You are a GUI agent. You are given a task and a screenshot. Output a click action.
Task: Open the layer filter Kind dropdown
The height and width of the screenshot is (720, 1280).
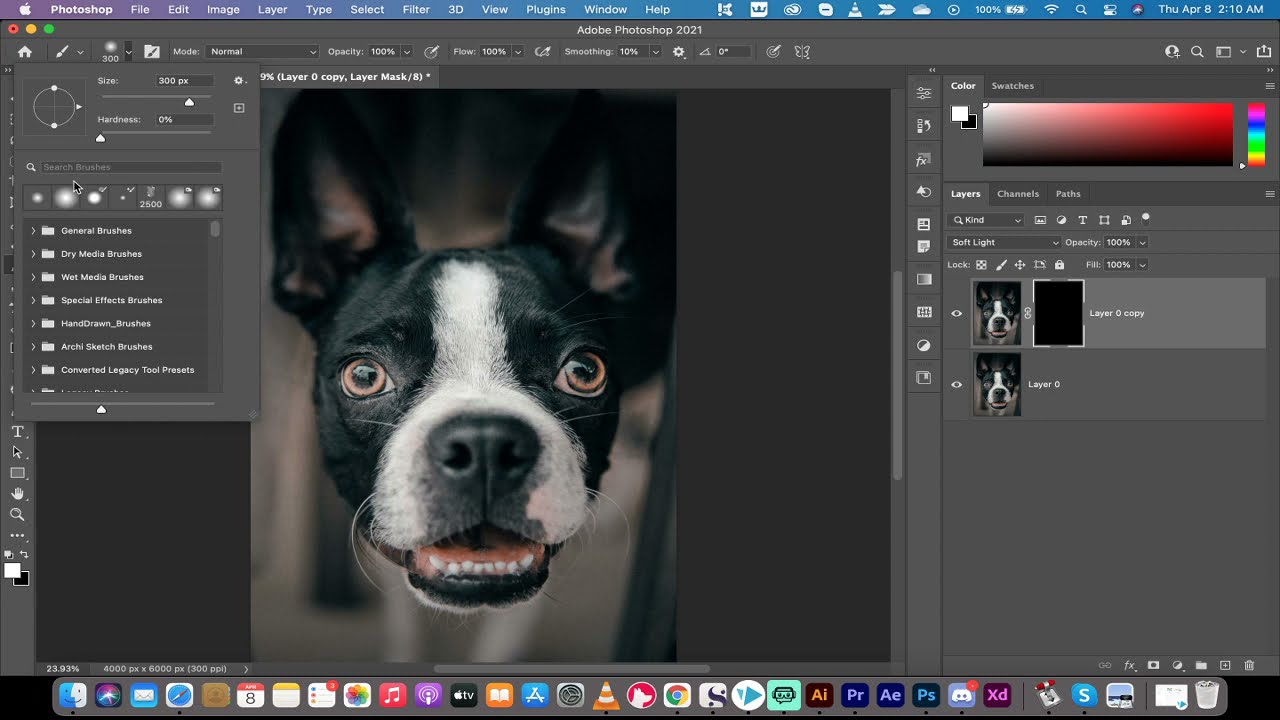[x=987, y=220]
